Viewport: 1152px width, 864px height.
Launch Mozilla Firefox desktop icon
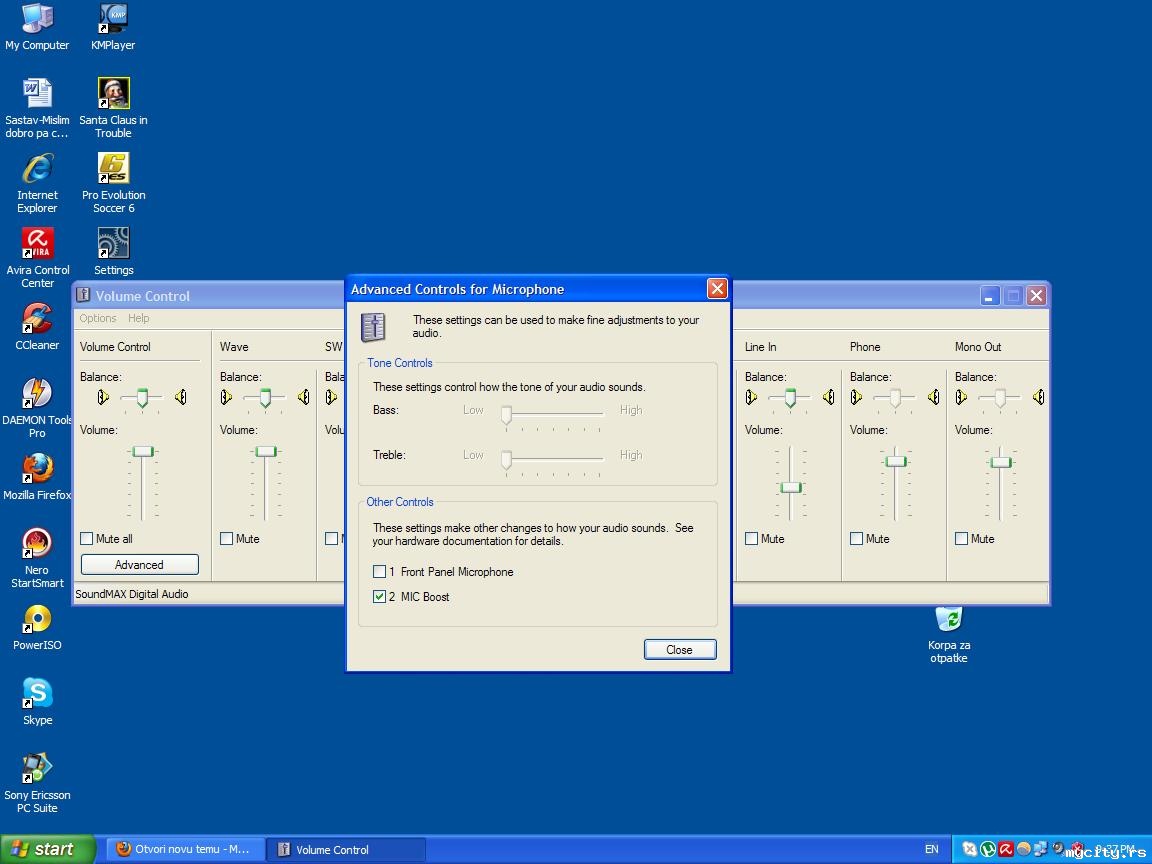(37, 469)
